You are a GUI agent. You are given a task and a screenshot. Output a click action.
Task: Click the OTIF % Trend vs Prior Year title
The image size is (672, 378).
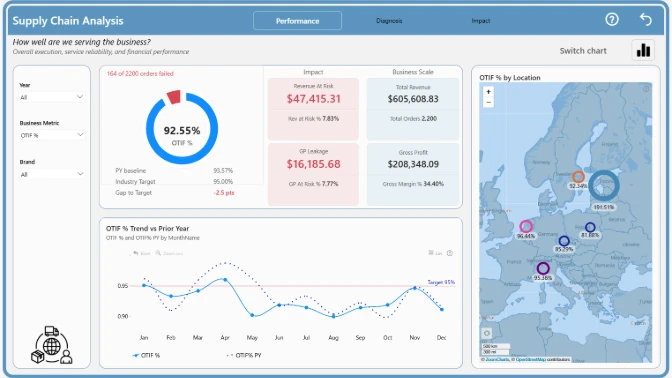pos(147,228)
